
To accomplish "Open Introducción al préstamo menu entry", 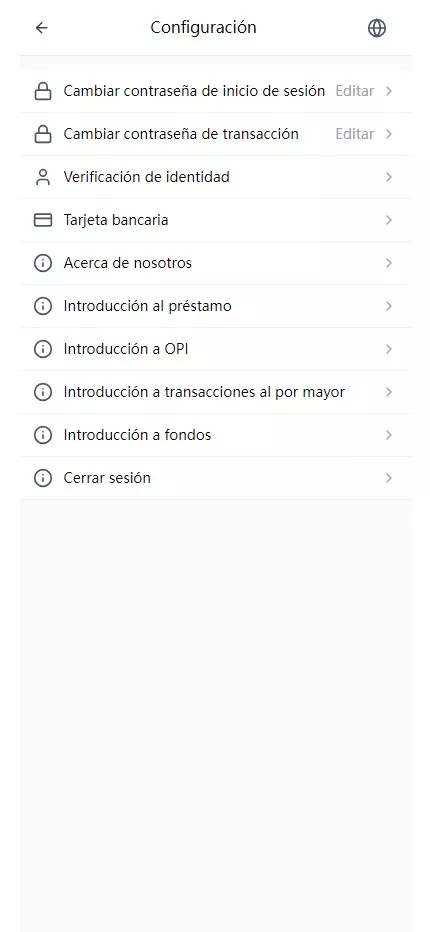I will [x=215, y=306].
